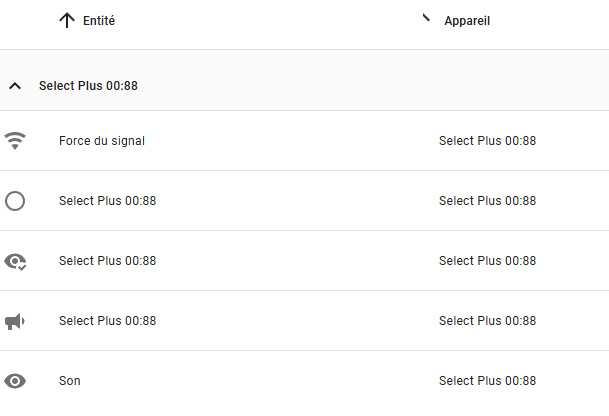Click the Appareil value in the circle icon row

(487, 201)
